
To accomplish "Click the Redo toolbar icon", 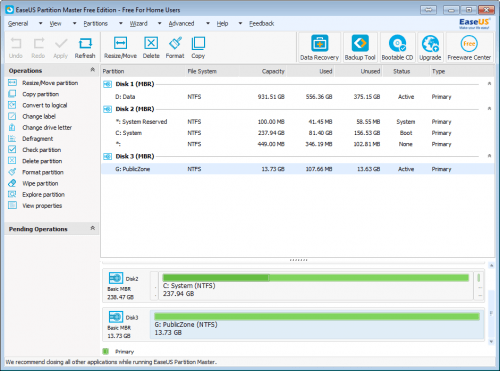I will click(39, 43).
